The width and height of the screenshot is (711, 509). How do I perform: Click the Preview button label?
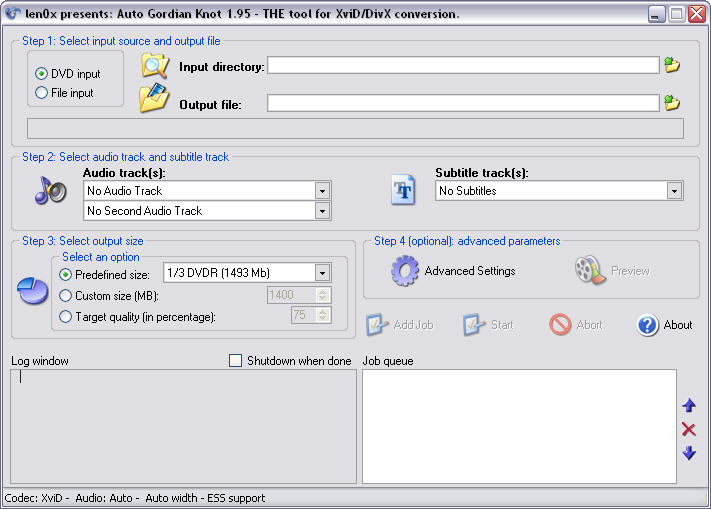(630, 271)
